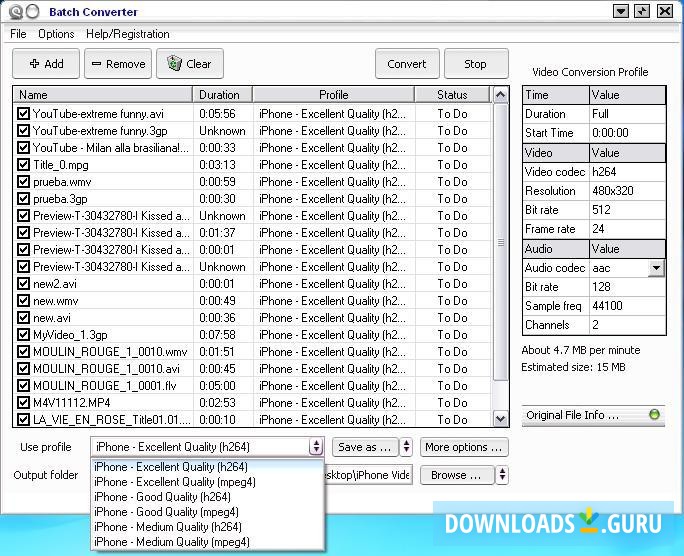This screenshot has width=684, height=556.
Task: Open Original File Info ... panel
Action: pyautogui.click(x=593, y=415)
